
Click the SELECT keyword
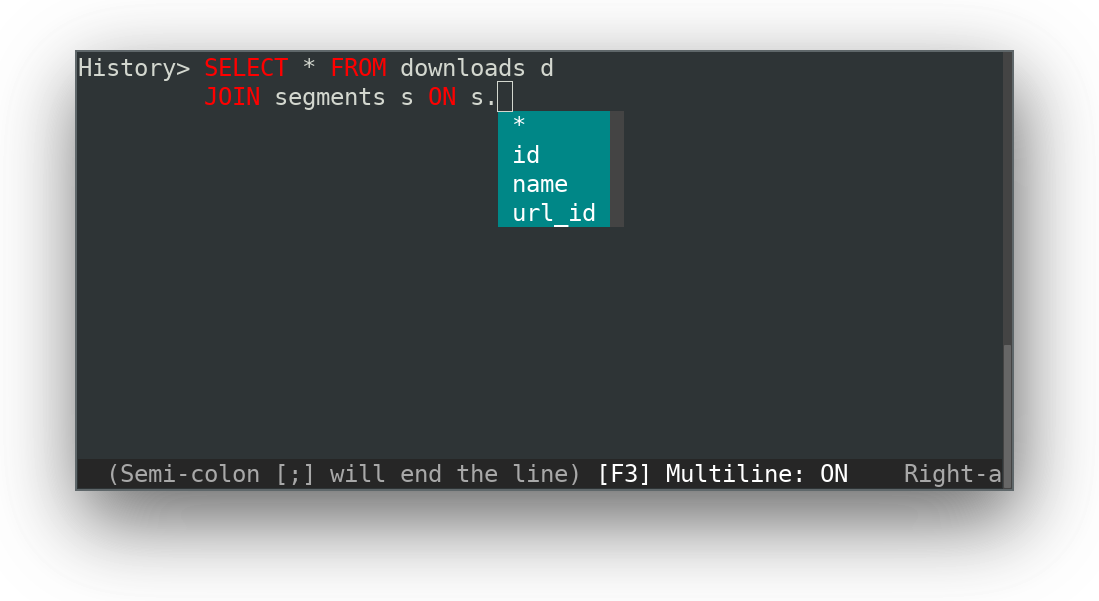(x=246, y=68)
